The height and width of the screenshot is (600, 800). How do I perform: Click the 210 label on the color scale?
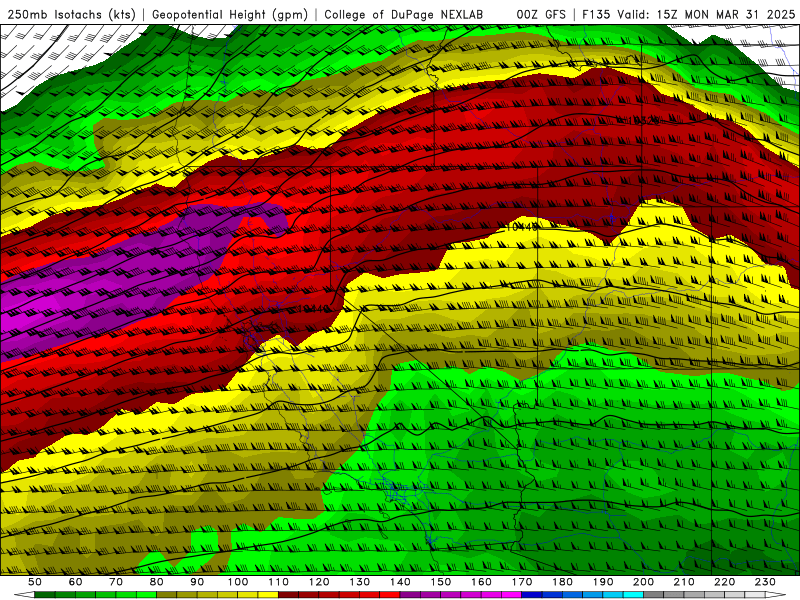pos(684,582)
